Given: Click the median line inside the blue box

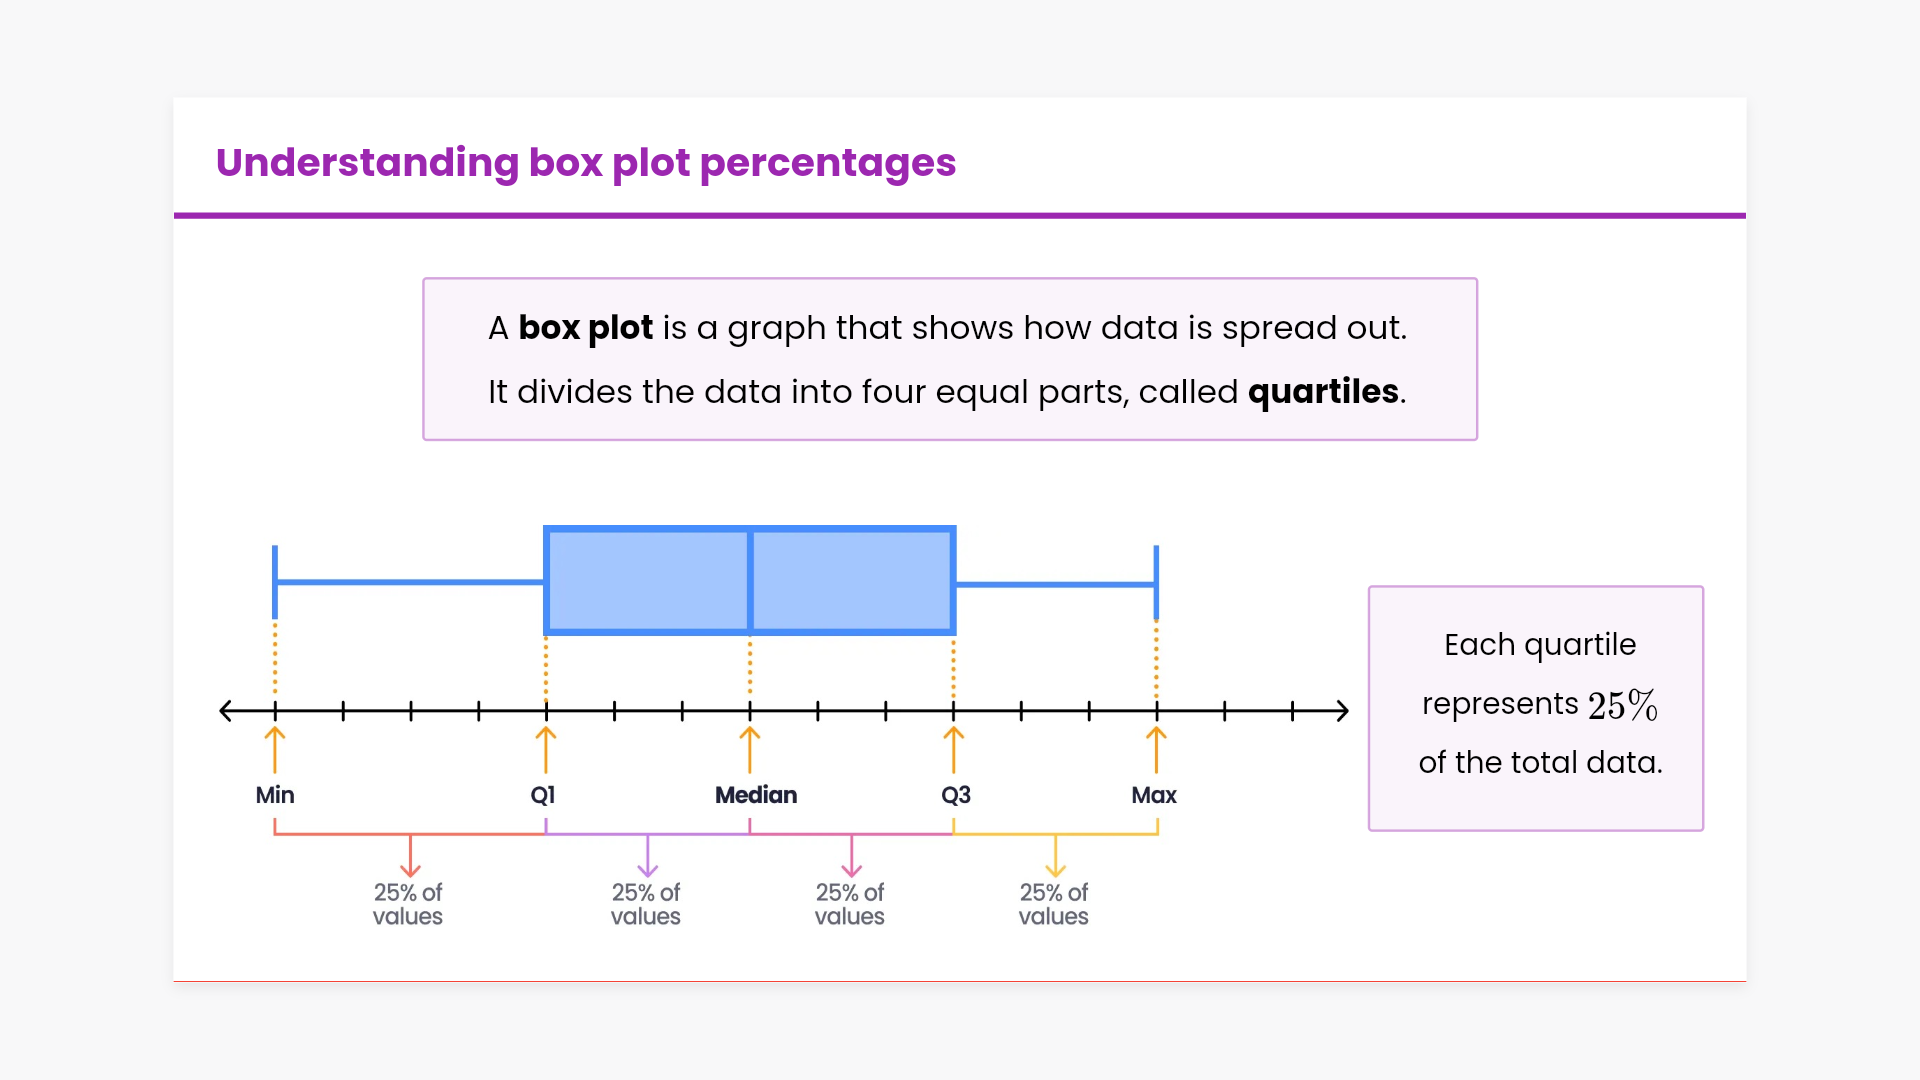Looking at the screenshot, I should (x=750, y=581).
